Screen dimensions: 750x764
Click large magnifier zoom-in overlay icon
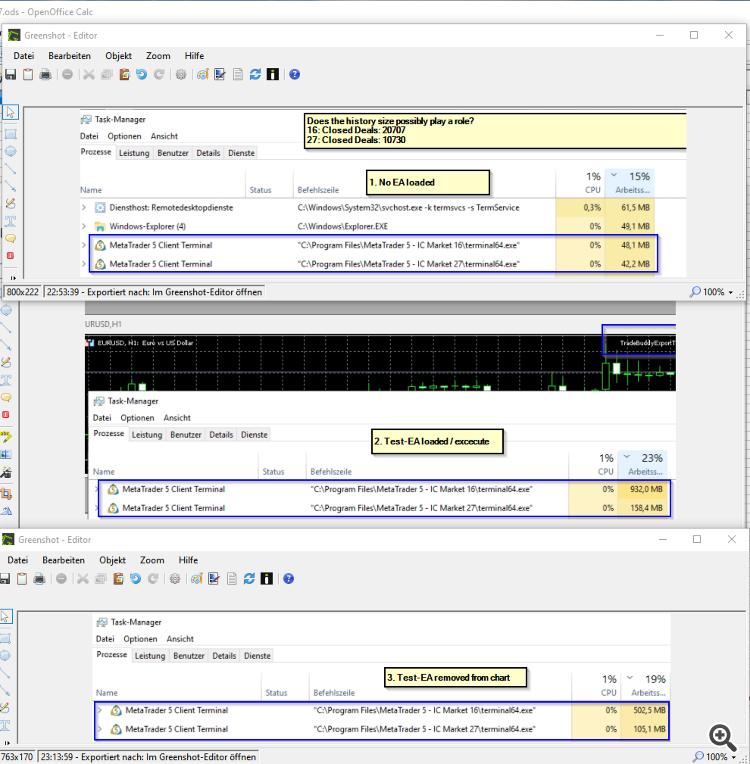coord(723,739)
